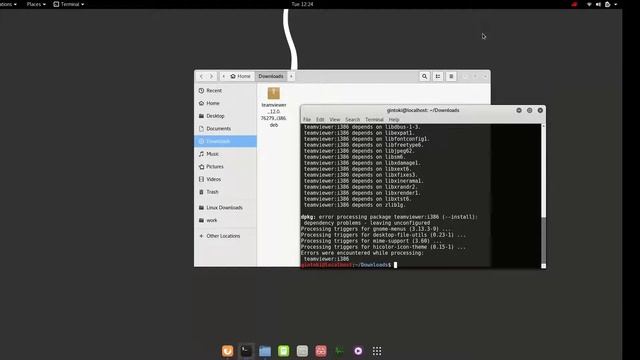The image size is (640, 360).
Task: Open Recent in the sidebar
Action: click(225, 91)
